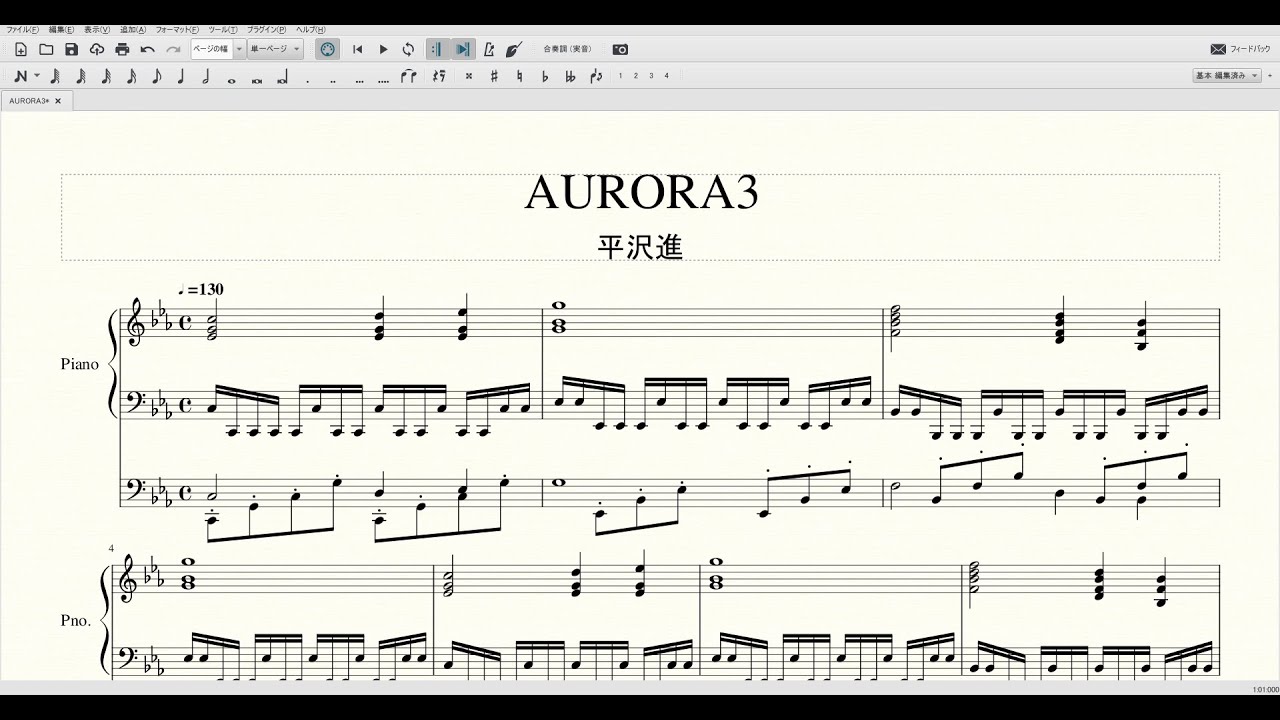Apply a double flat accidental
Screen dimensions: 1280x720
(570, 76)
